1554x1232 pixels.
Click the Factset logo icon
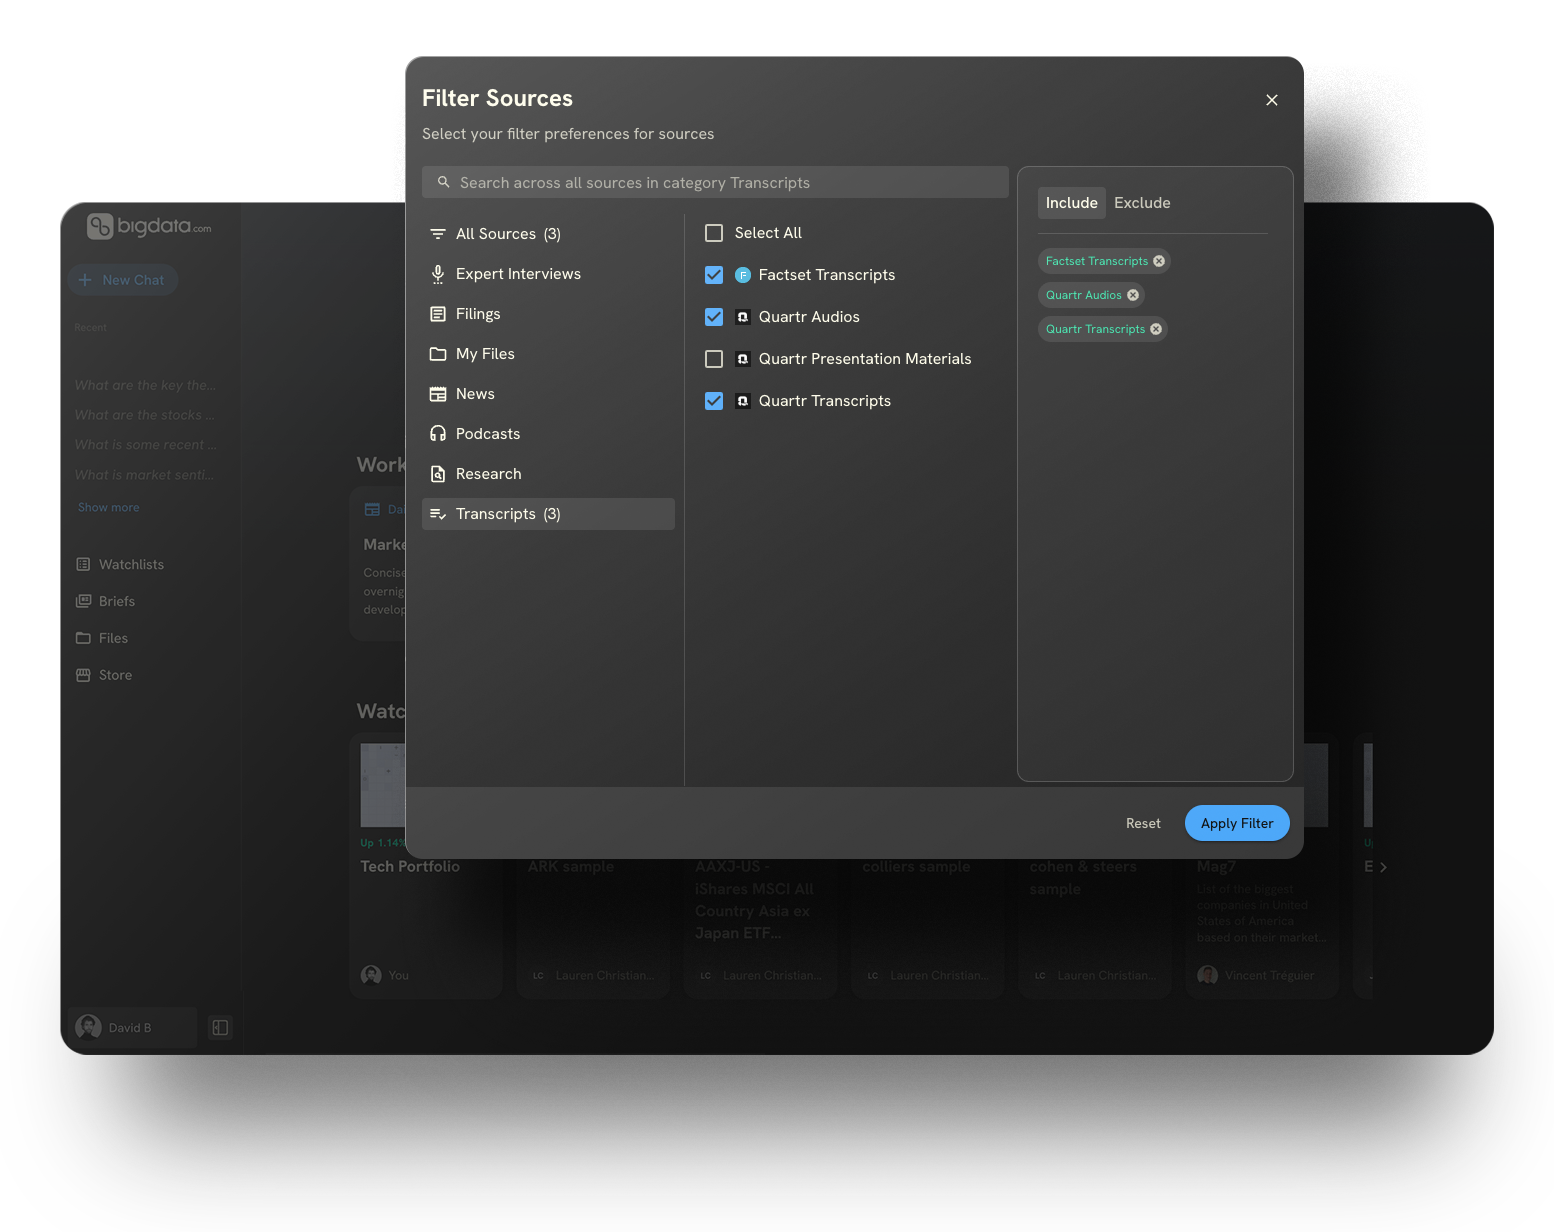click(743, 275)
